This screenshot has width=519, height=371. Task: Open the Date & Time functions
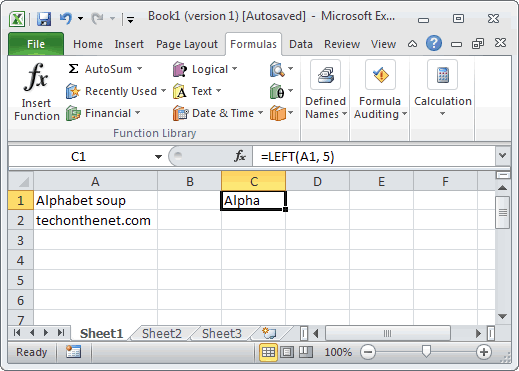(218, 113)
